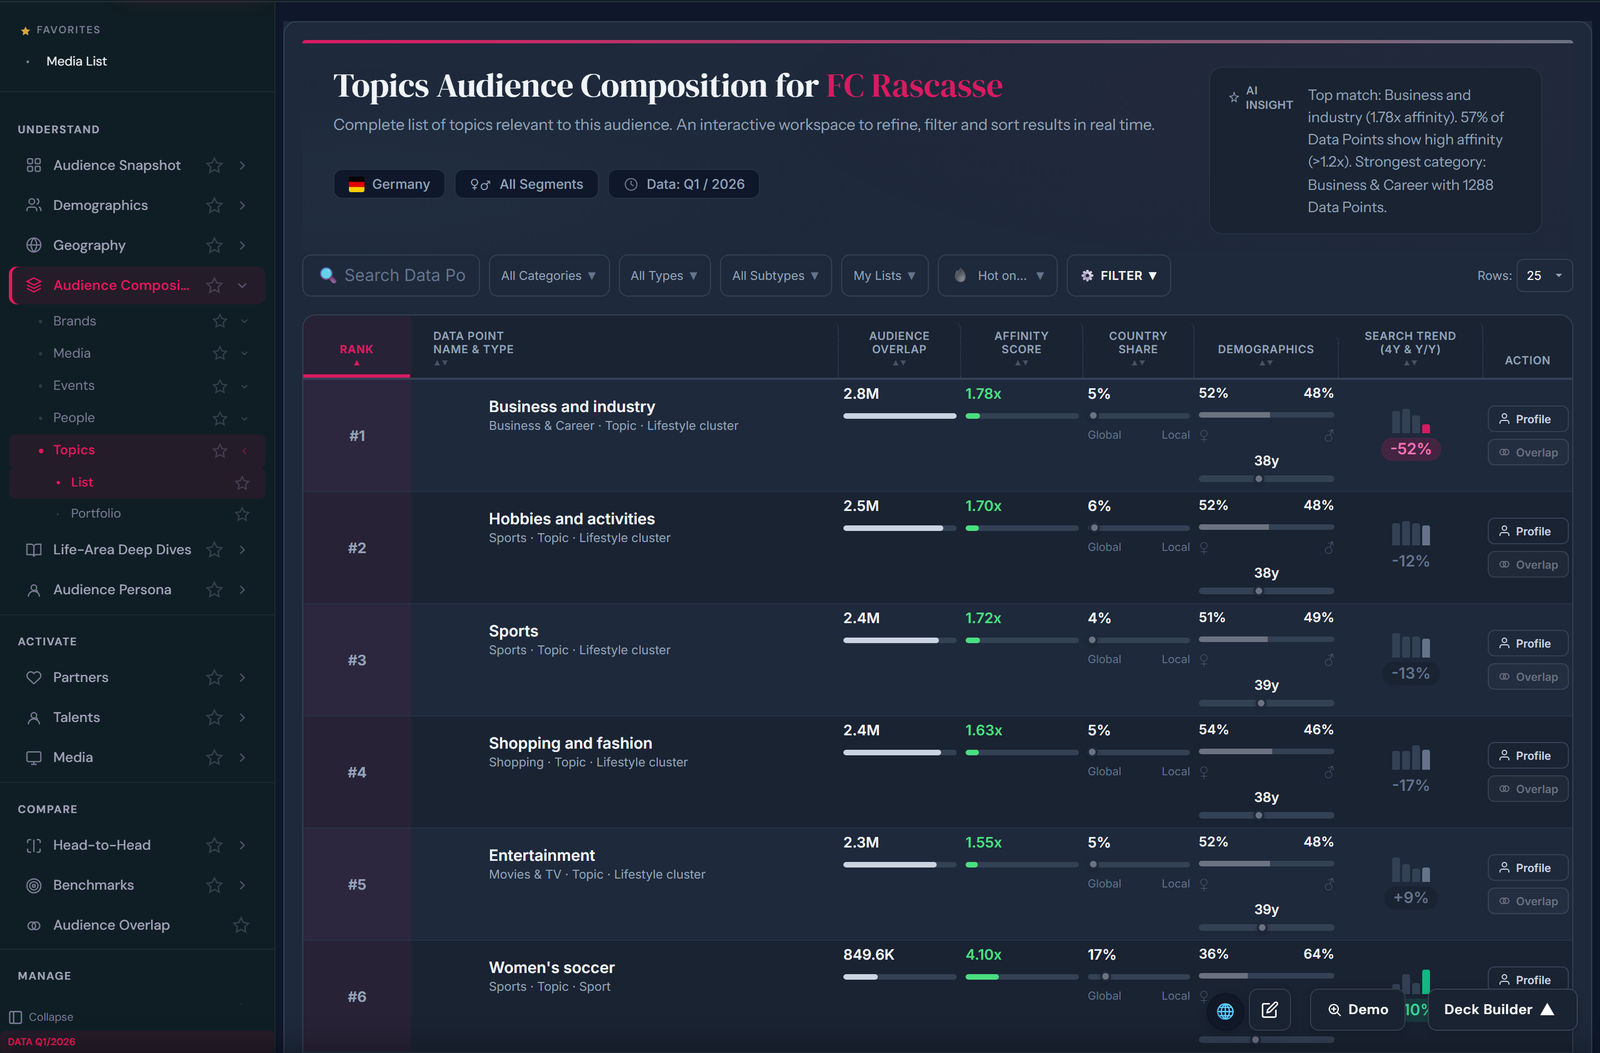Click affinity score bar for Women's soccer
This screenshot has width=1600, height=1053.
click(1022, 977)
